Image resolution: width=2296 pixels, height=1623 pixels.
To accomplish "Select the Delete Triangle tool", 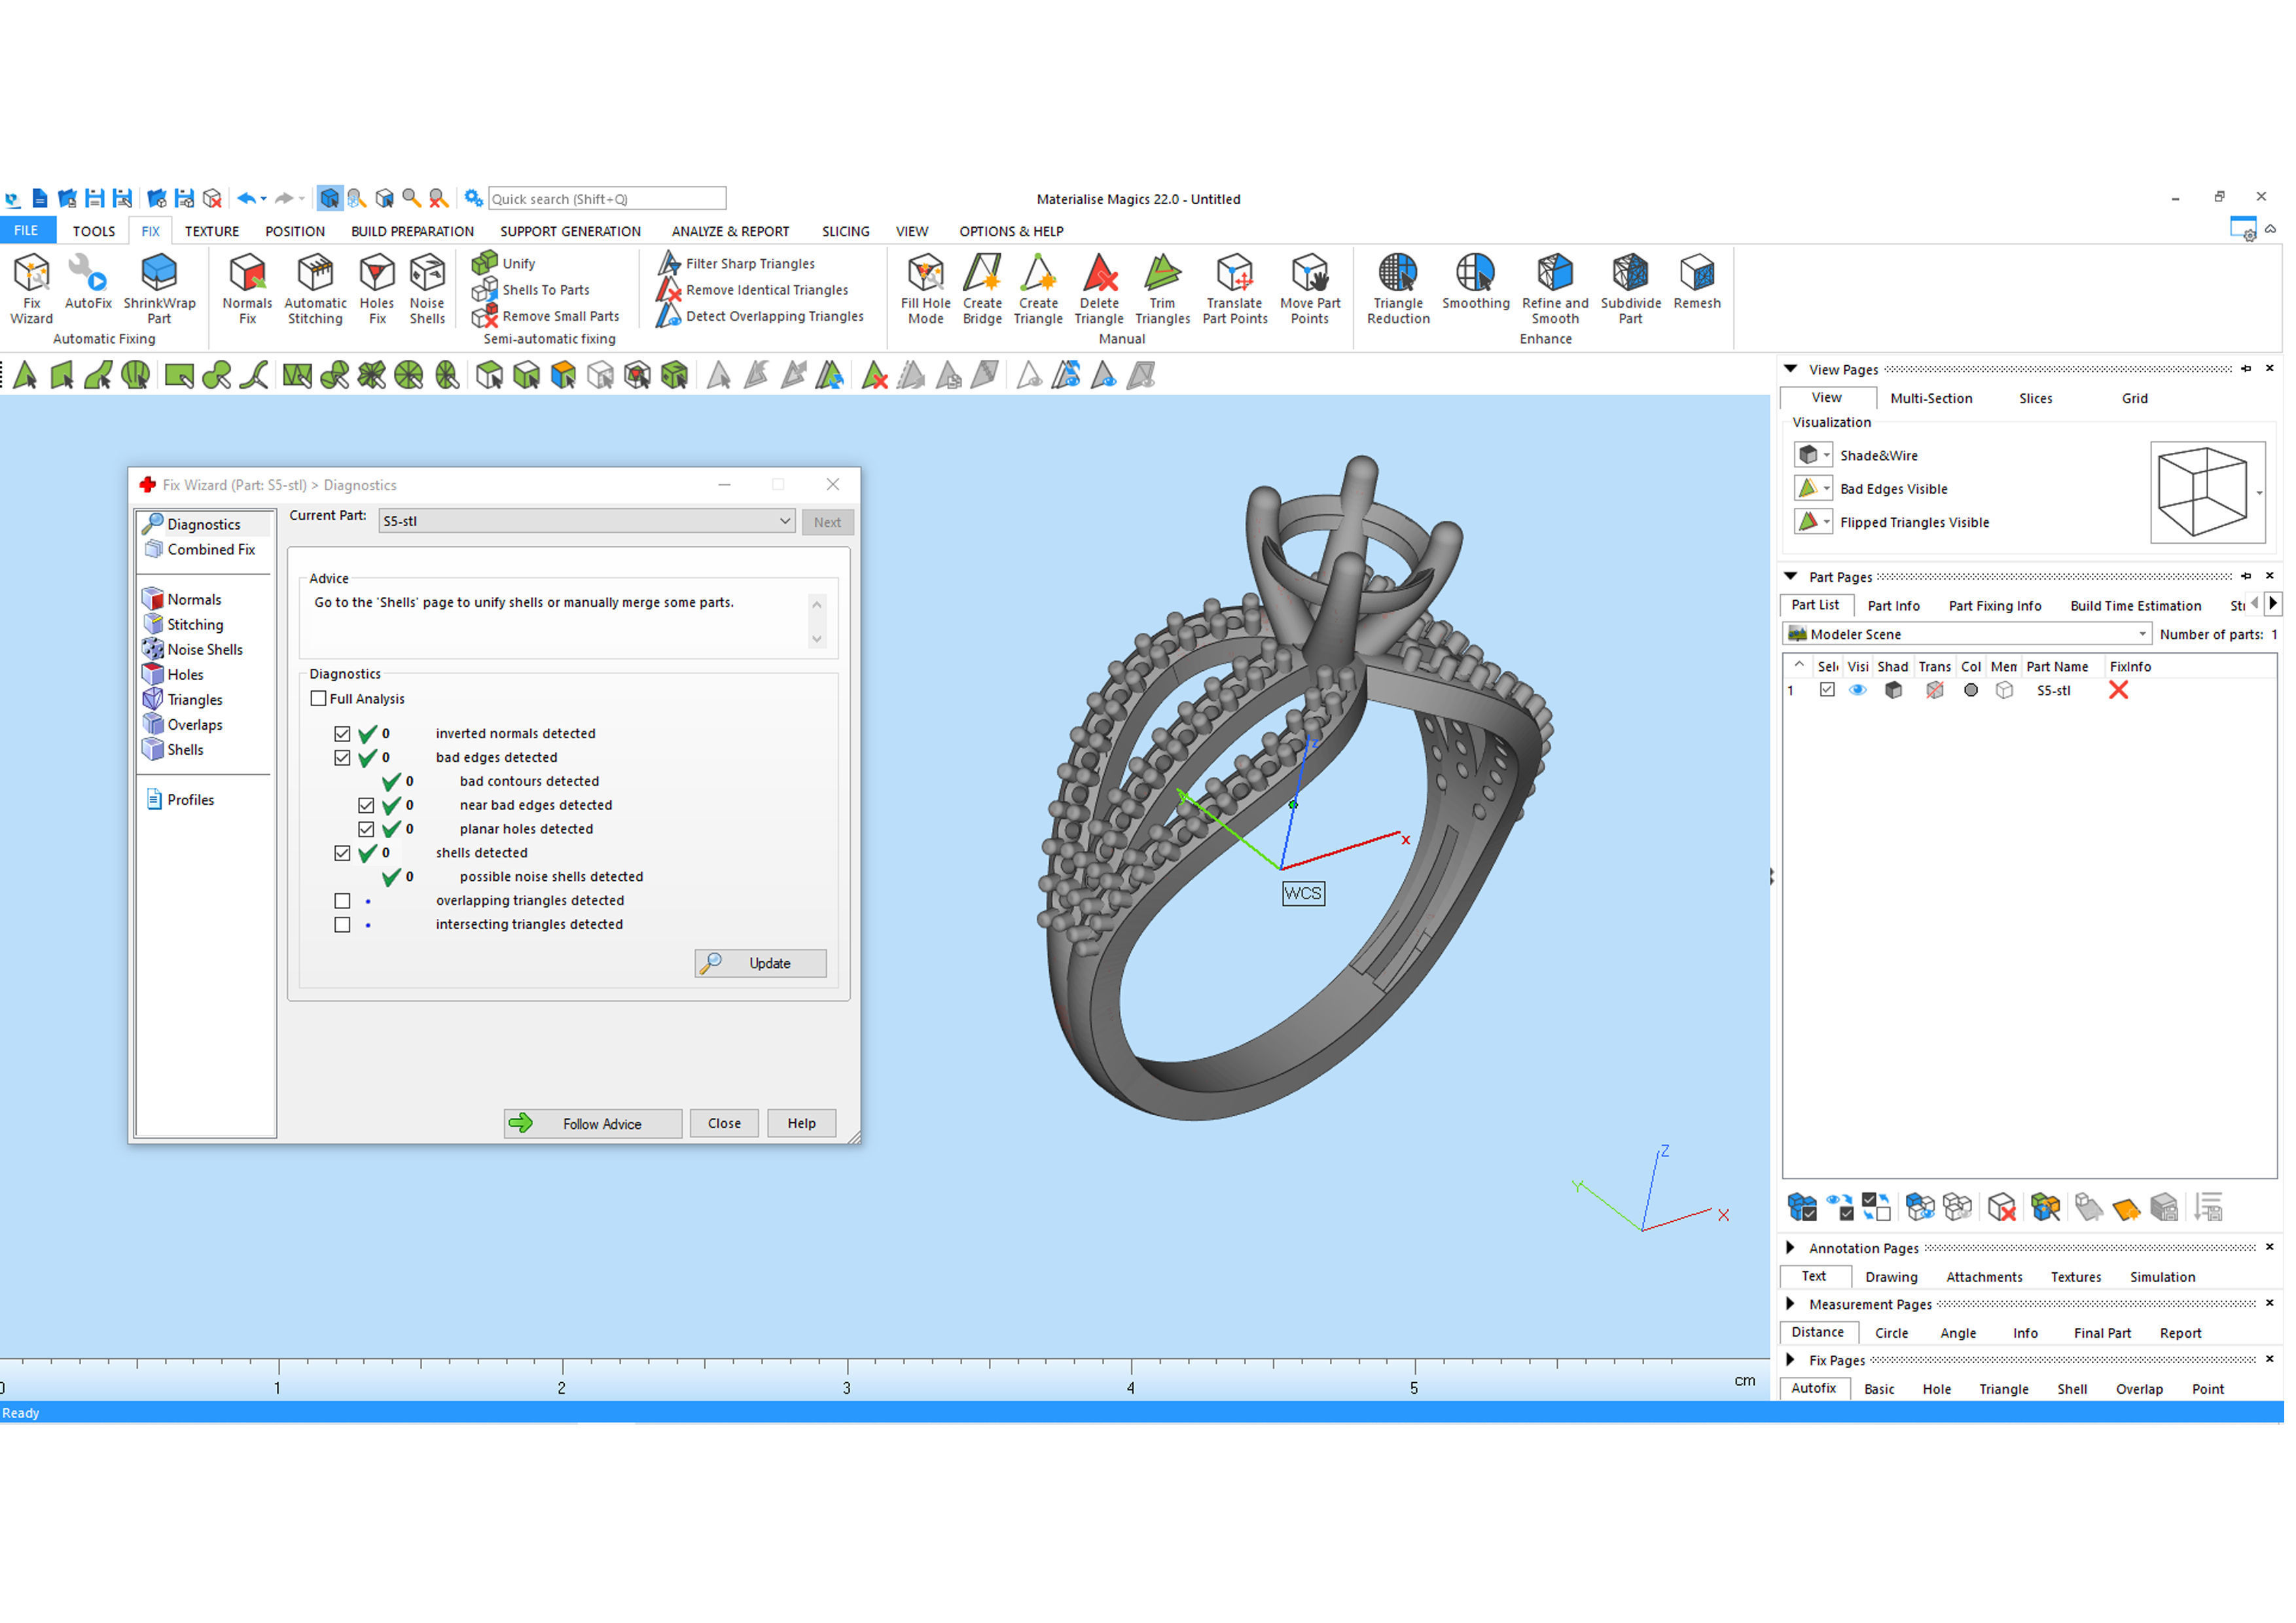I will [1099, 289].
